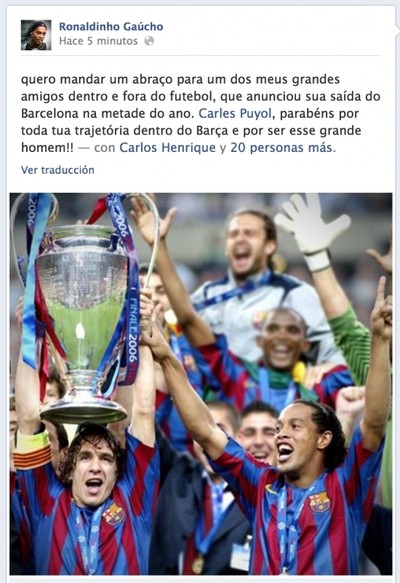
Task: Click the club crest on the left player's shirt
Action: (x=114, y=514)
